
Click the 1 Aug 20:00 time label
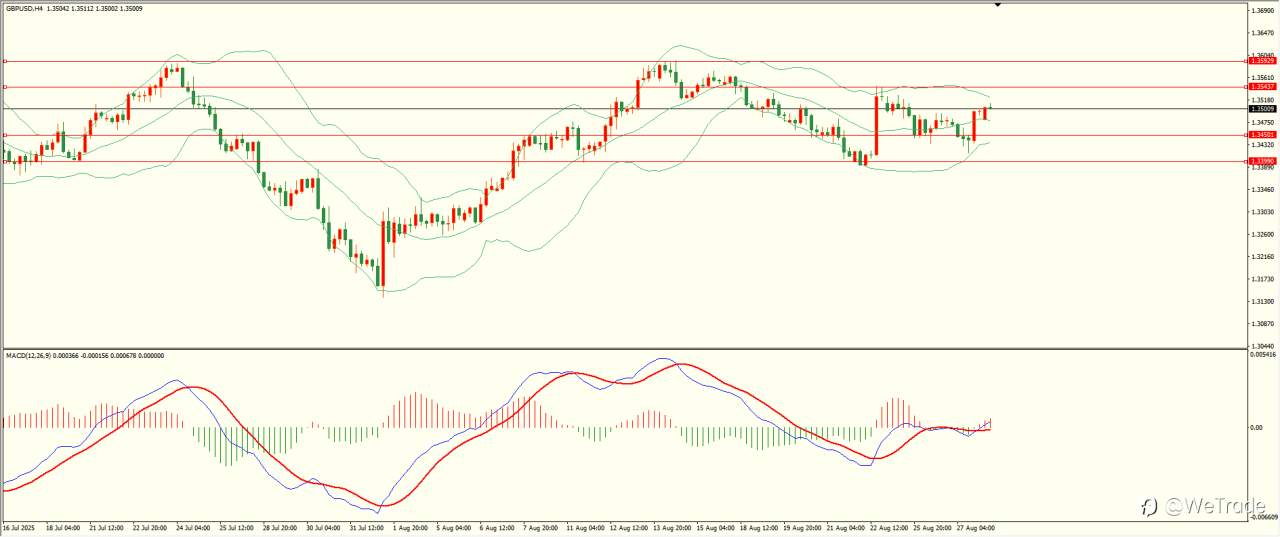point(411,527)
